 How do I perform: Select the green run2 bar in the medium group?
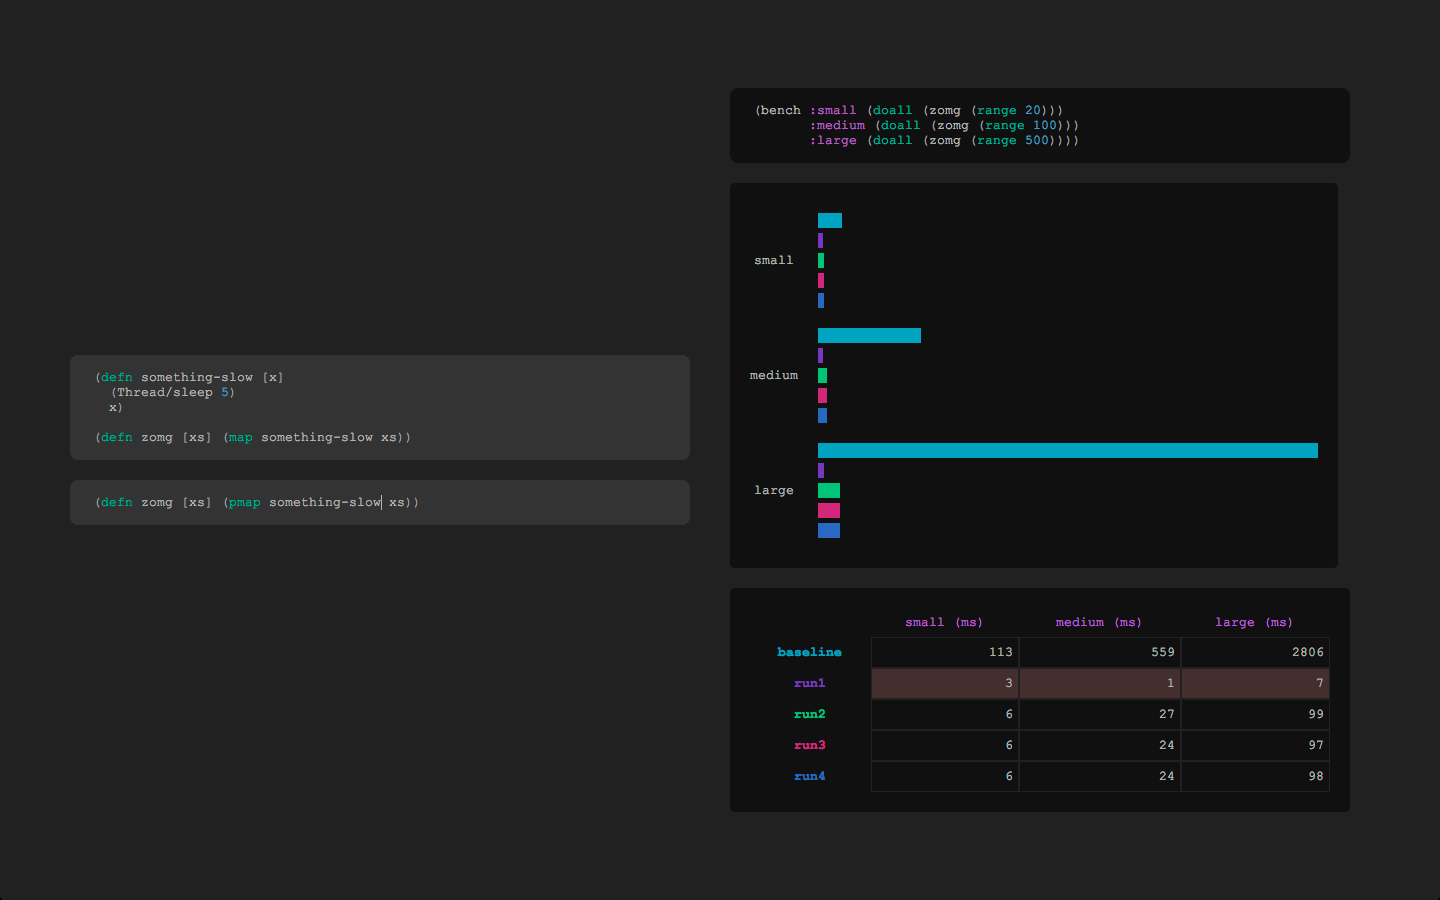(x=823, y=375)
